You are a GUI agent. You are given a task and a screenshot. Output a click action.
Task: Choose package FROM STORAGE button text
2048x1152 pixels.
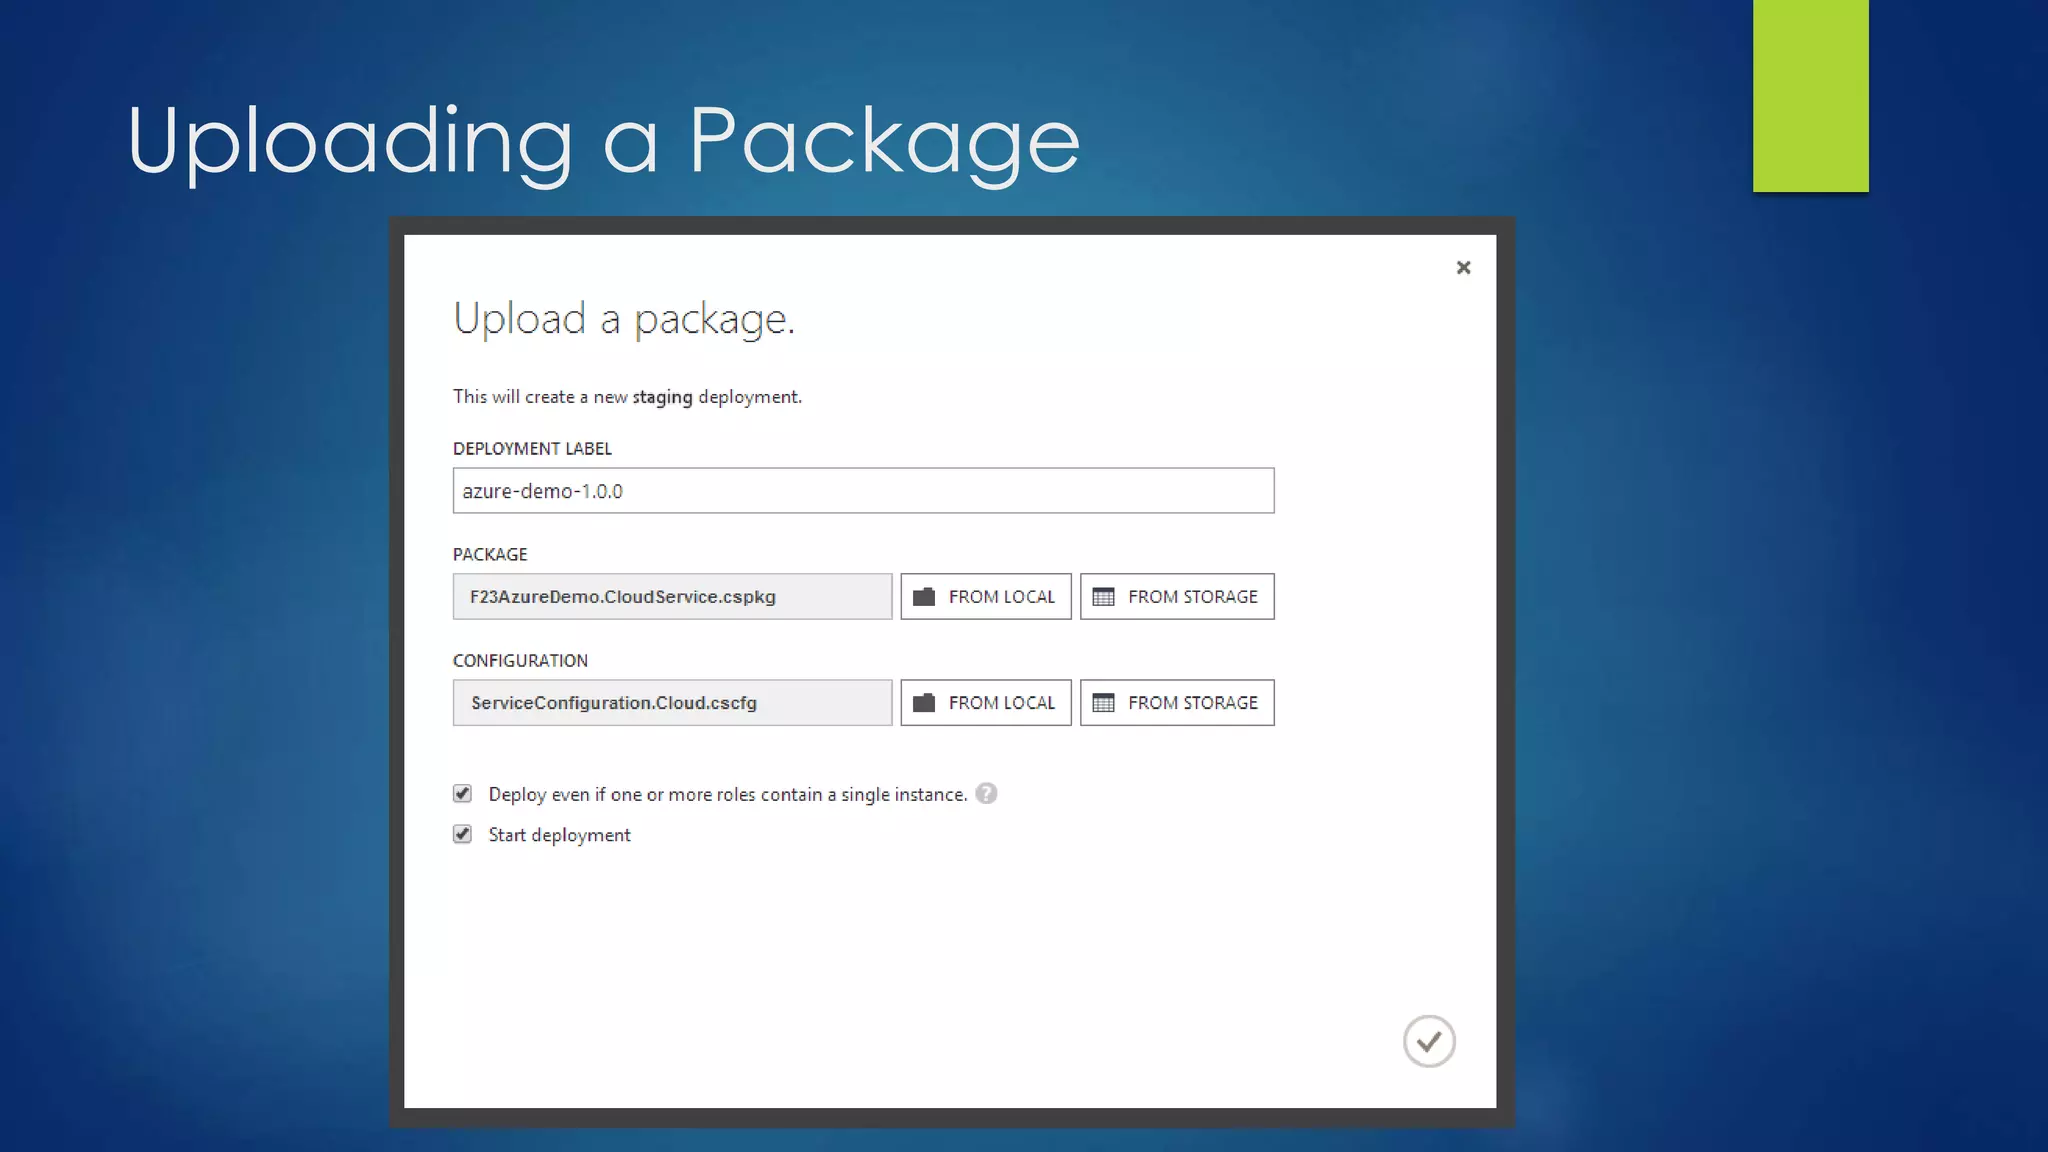(1192, 597)
